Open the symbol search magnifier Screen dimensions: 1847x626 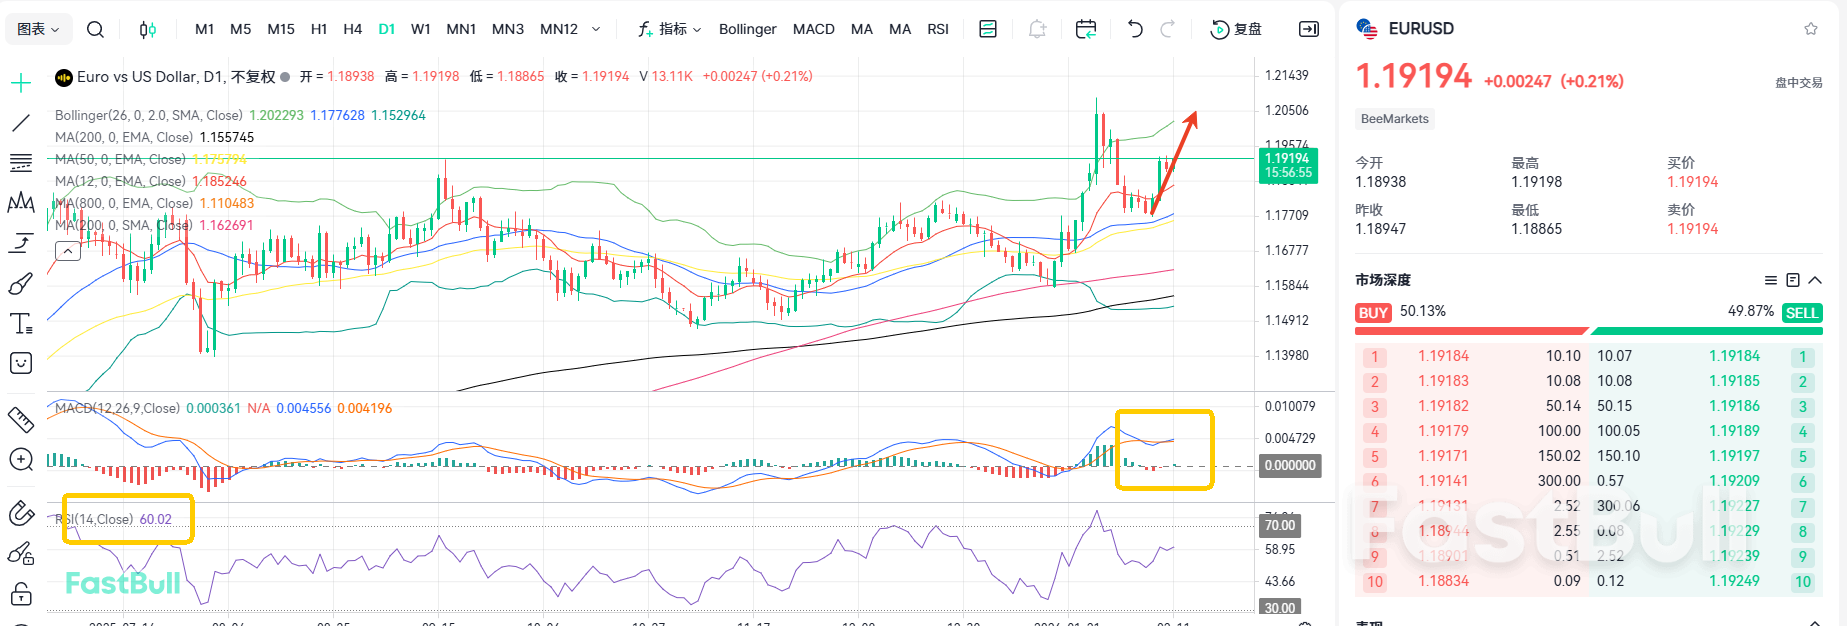pos(95,29)
